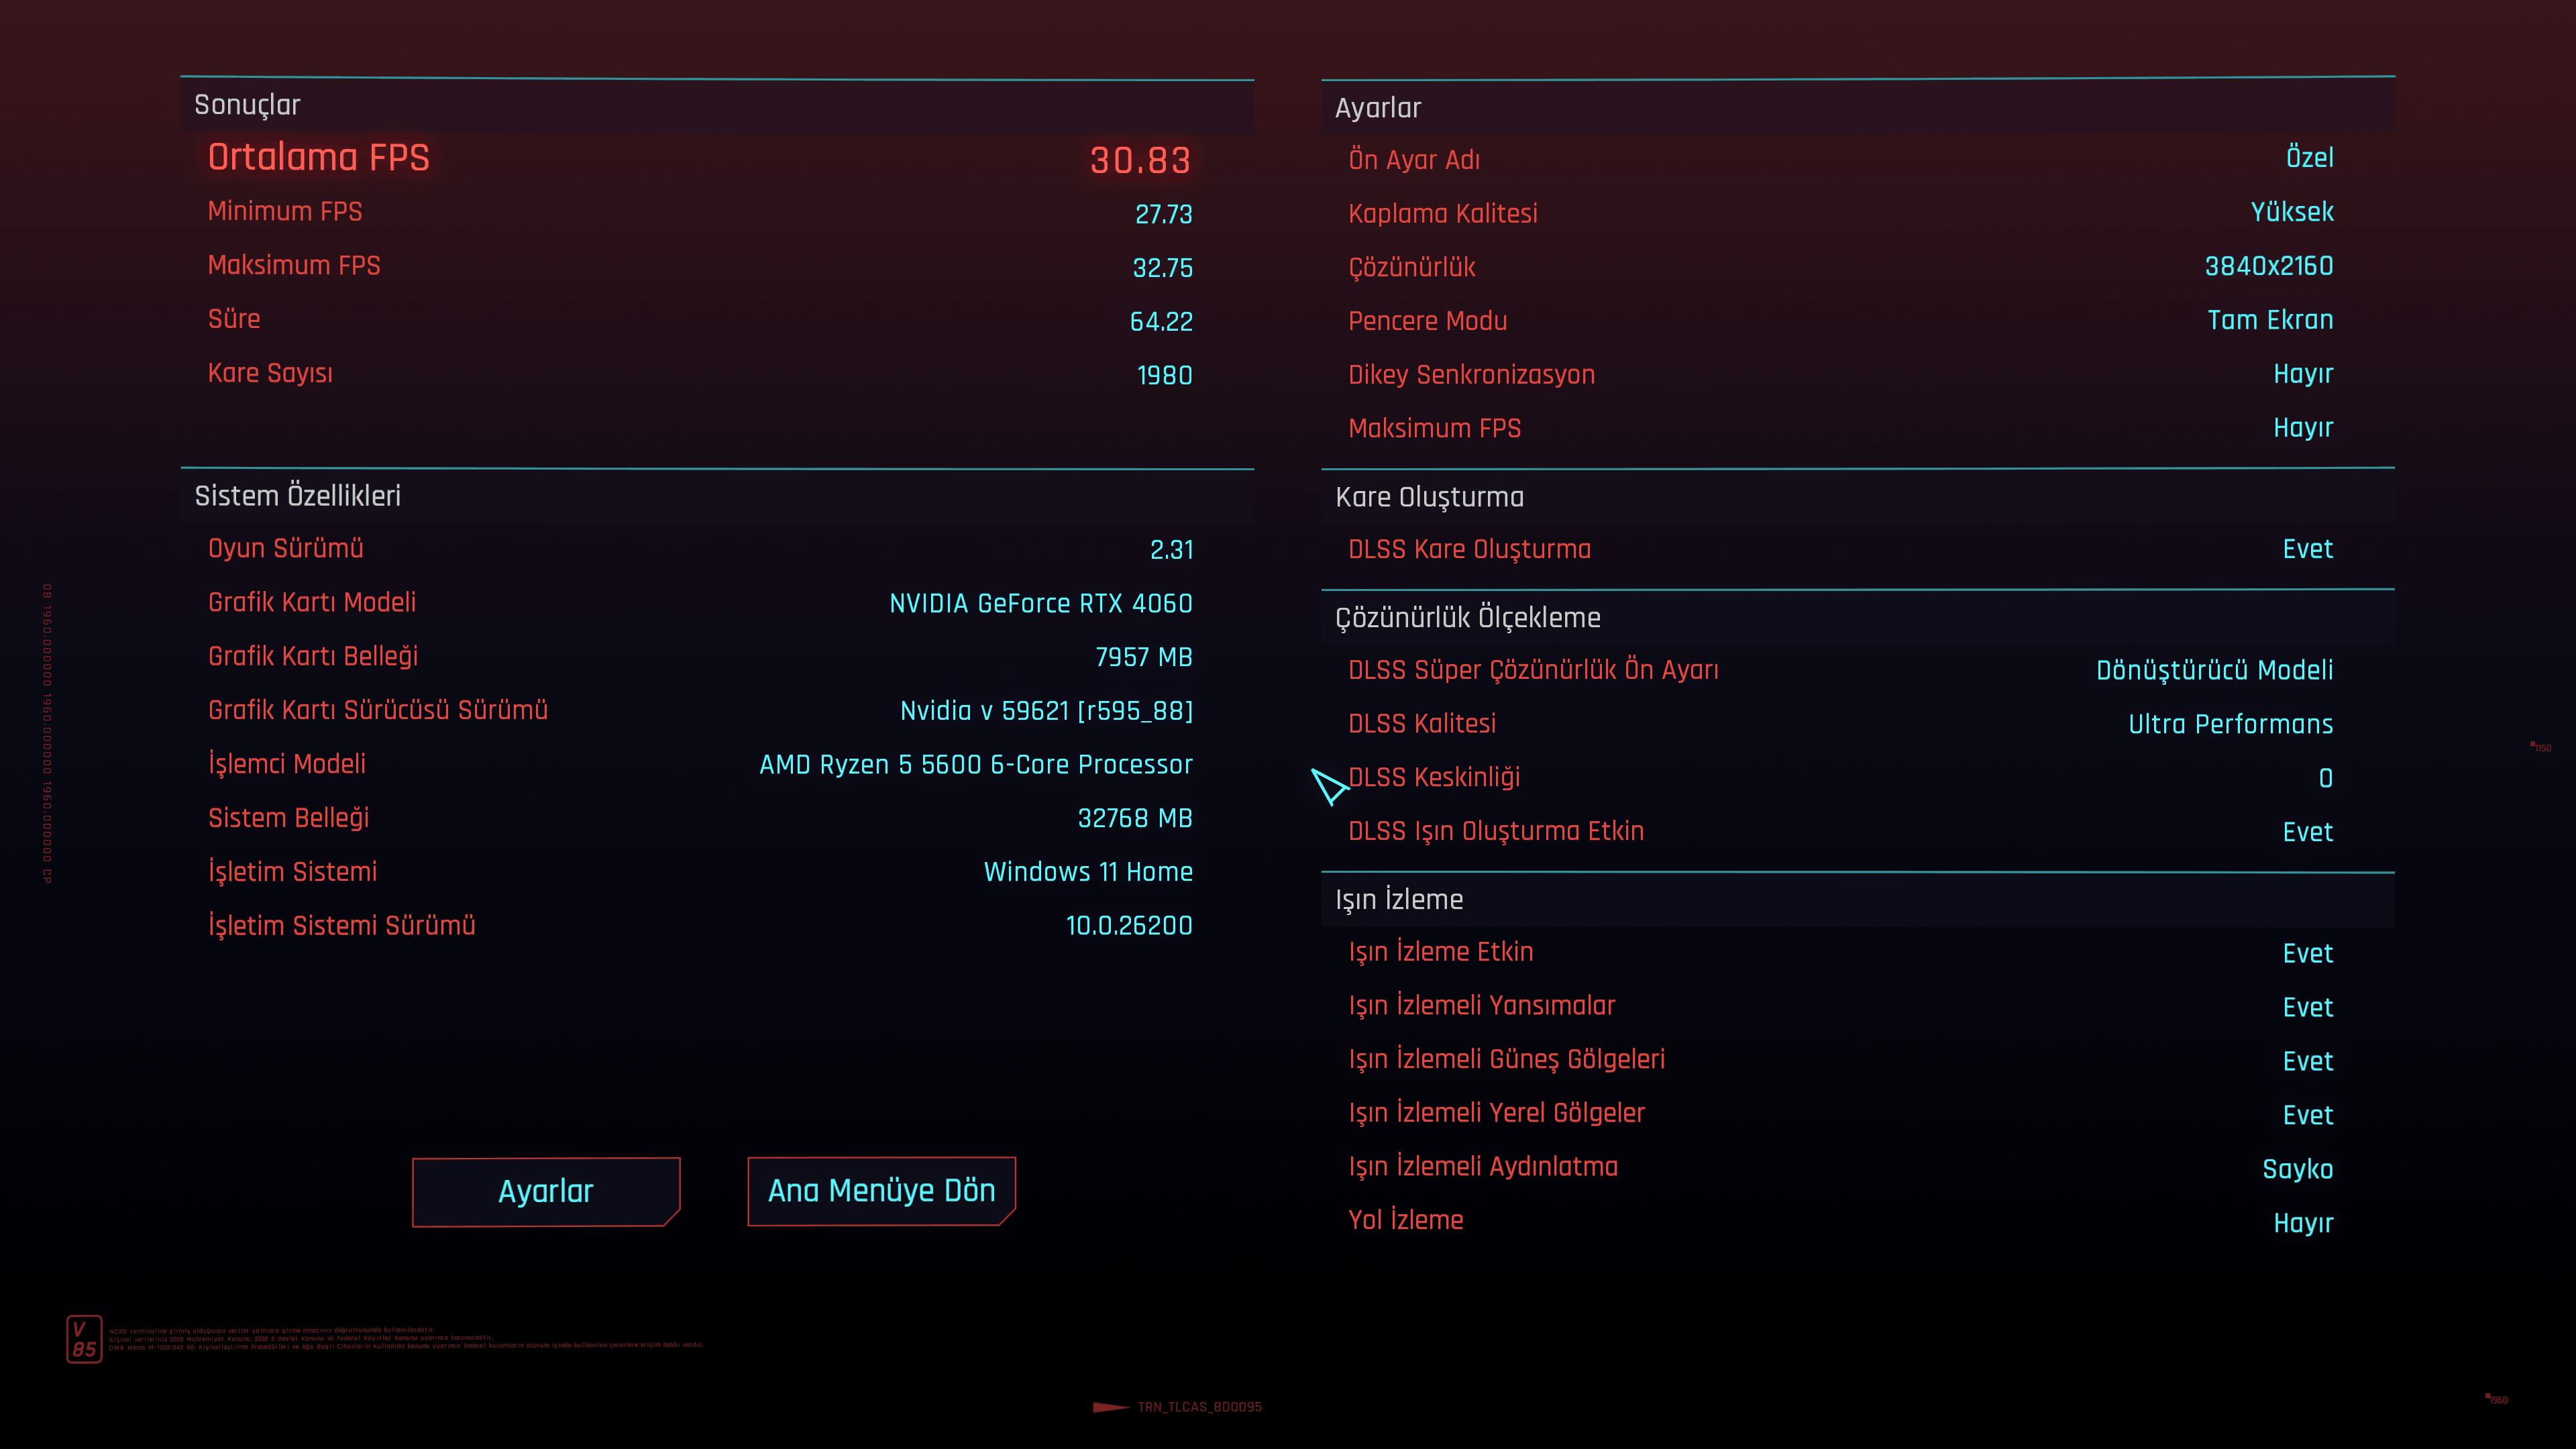Click Grafik Kartı Belleği value 7957 MB
Screen dimensions: 2576x1449
pos(1143,657)
